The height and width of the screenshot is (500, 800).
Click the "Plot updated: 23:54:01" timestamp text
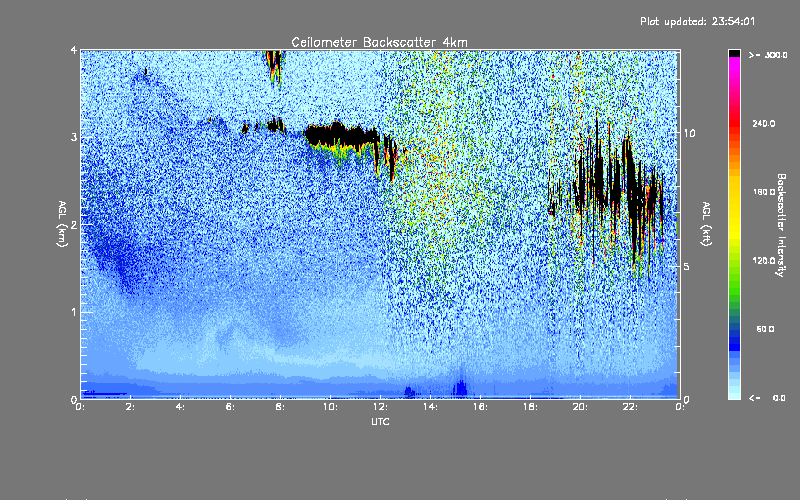697,21
